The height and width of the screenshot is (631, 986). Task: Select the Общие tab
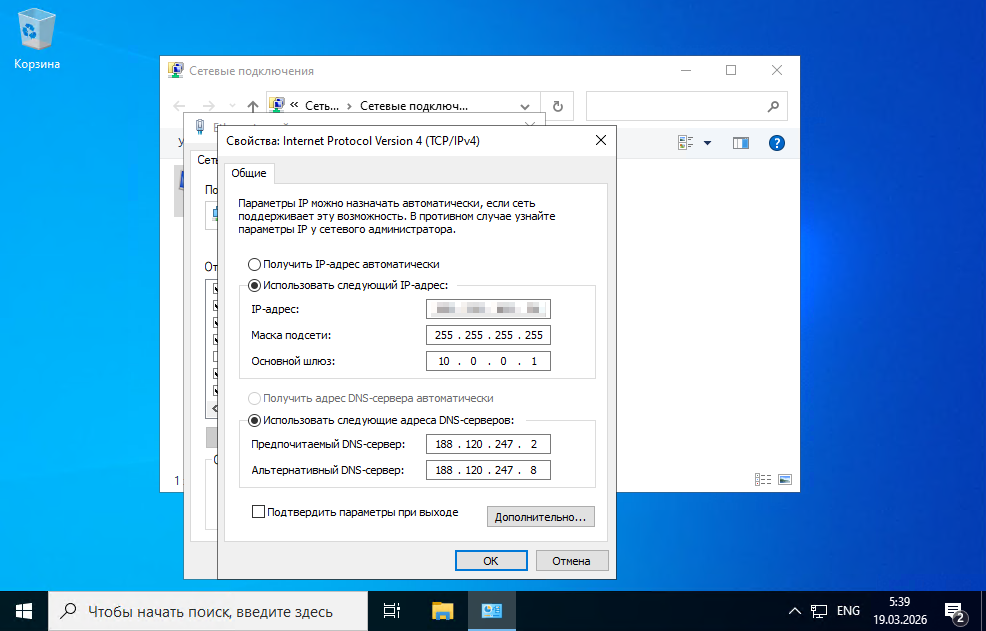point(249,173)
